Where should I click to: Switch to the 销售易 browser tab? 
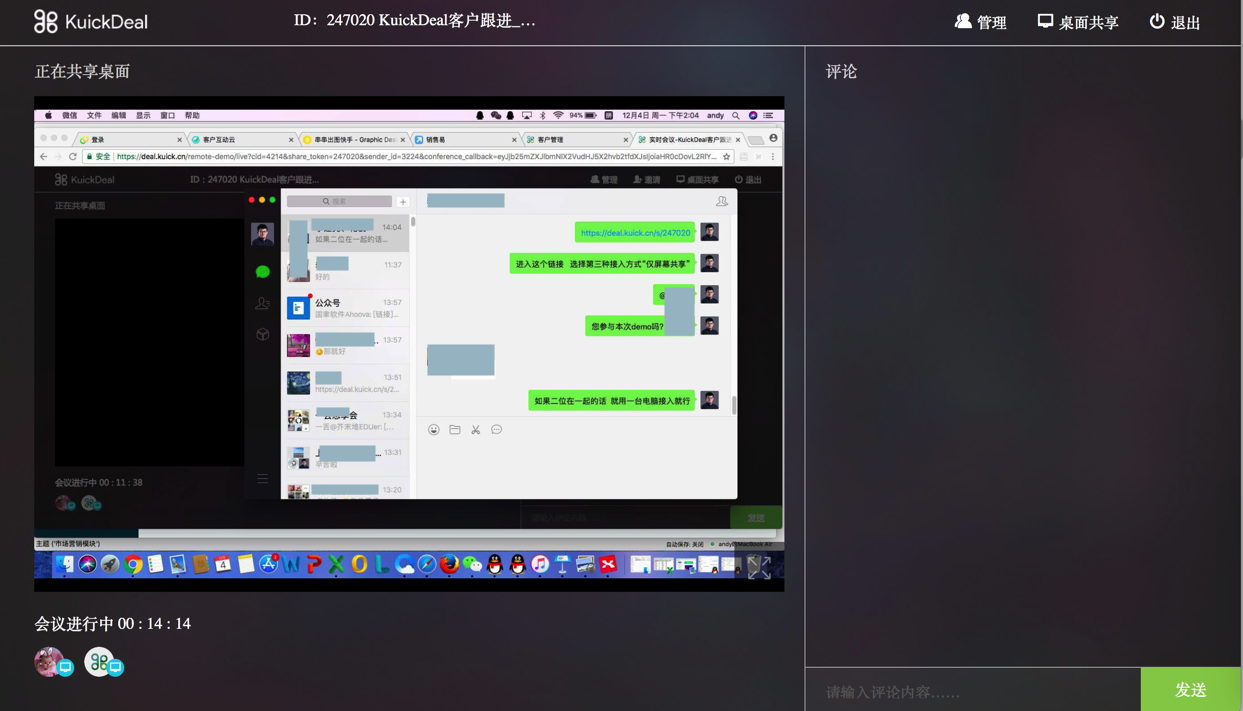click(465, 139)
